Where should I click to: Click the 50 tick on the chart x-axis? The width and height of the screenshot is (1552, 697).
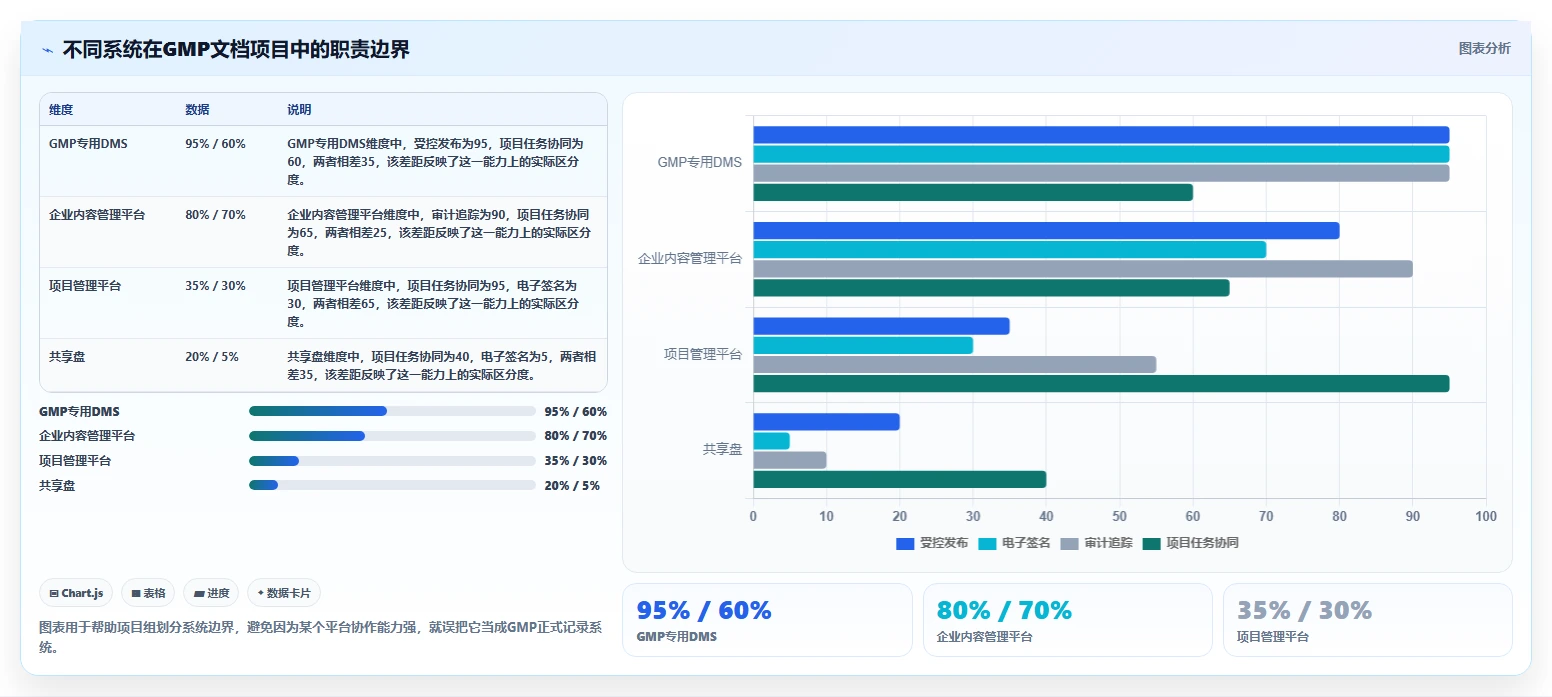[x=1120, y=516]
